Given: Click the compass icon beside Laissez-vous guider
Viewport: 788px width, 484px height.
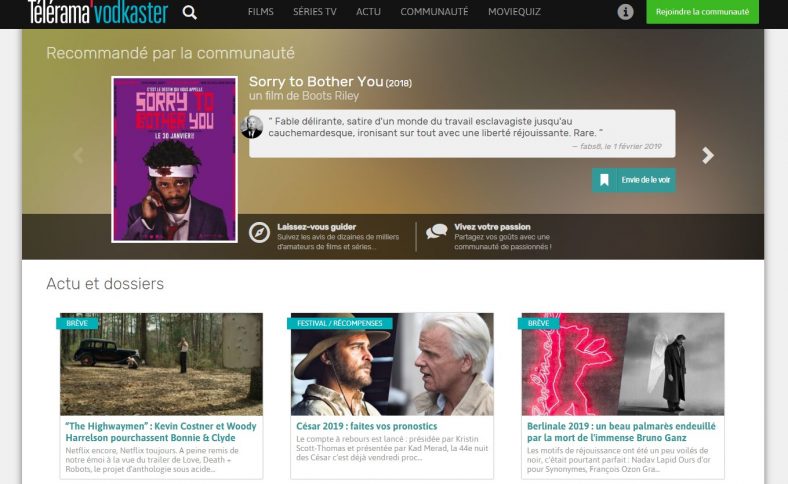Looking at the screenshot, I should click(x=259, y=232).
